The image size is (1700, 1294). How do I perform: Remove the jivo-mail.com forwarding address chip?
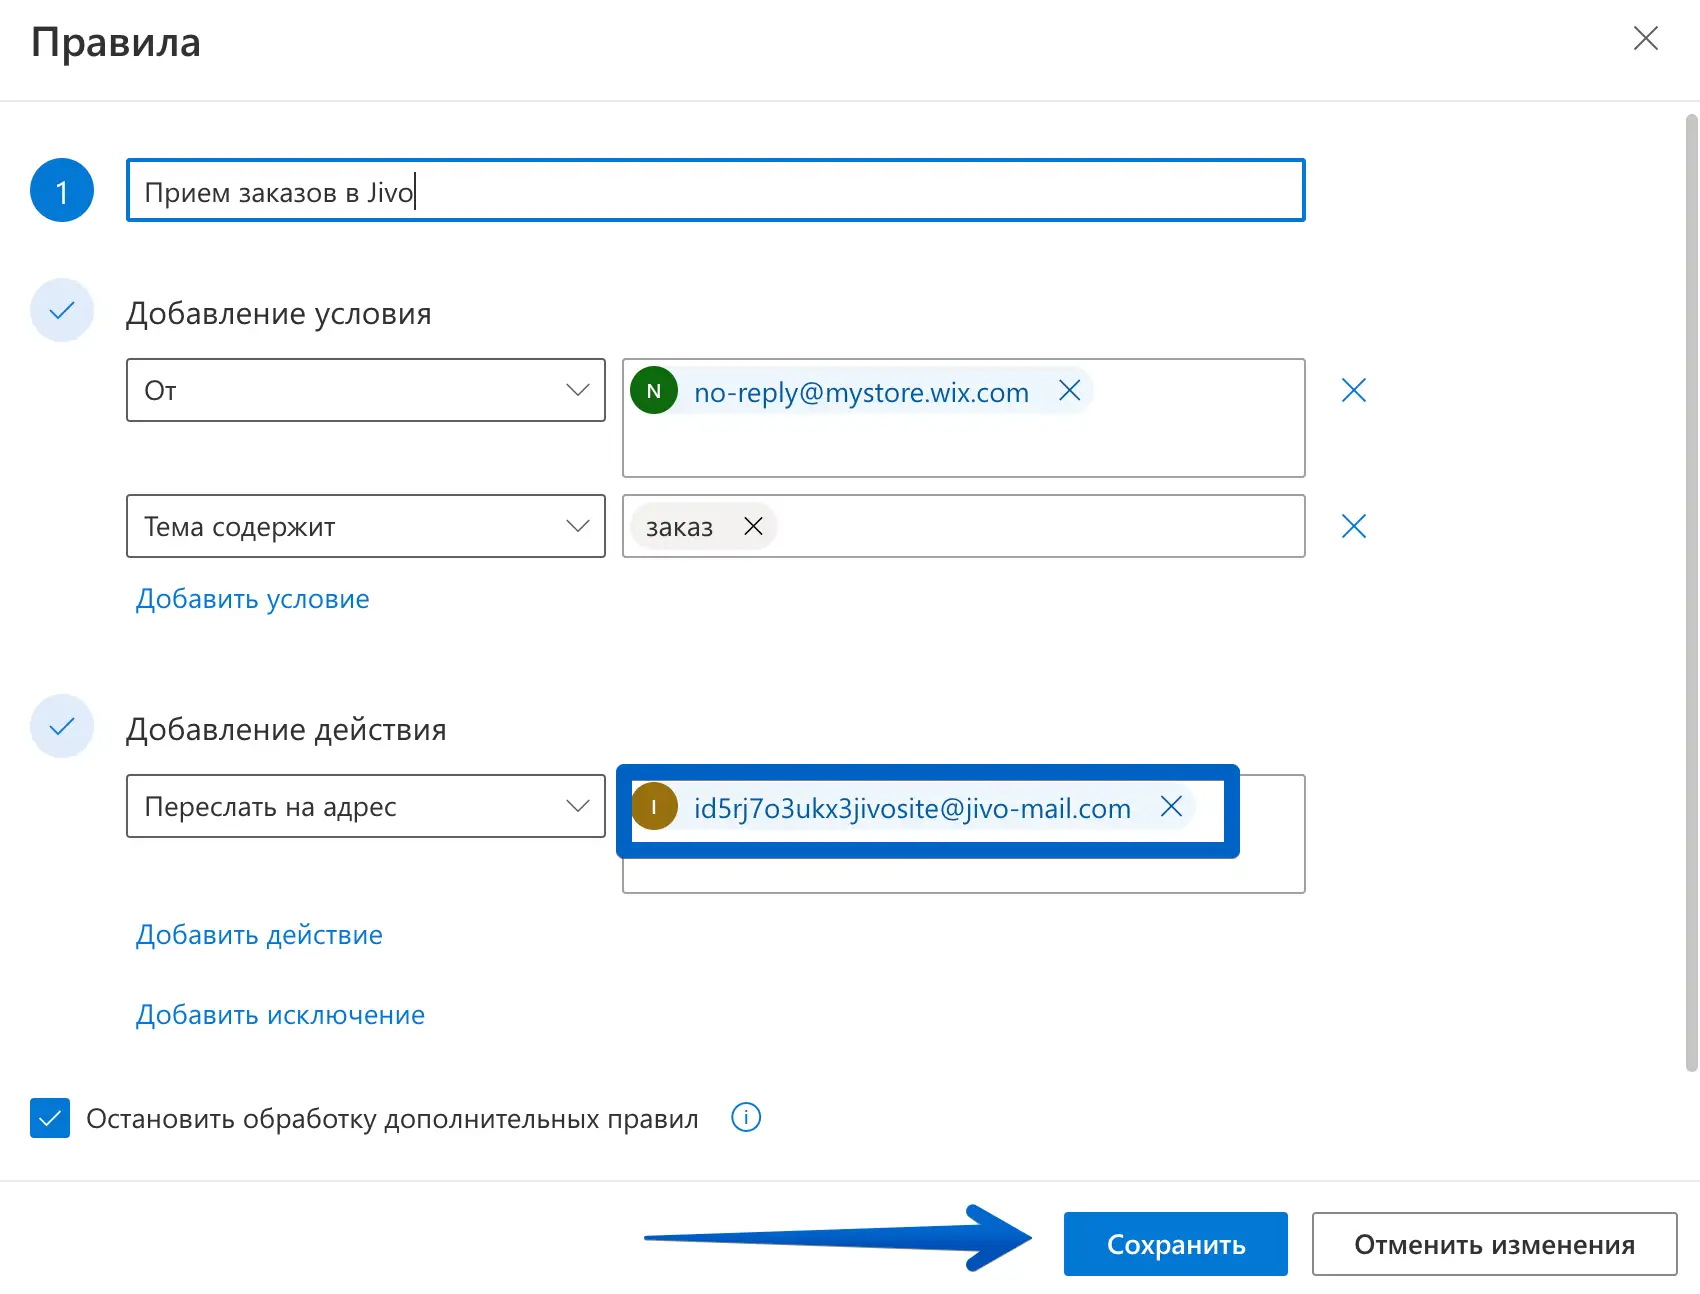tap(1171, 807)
